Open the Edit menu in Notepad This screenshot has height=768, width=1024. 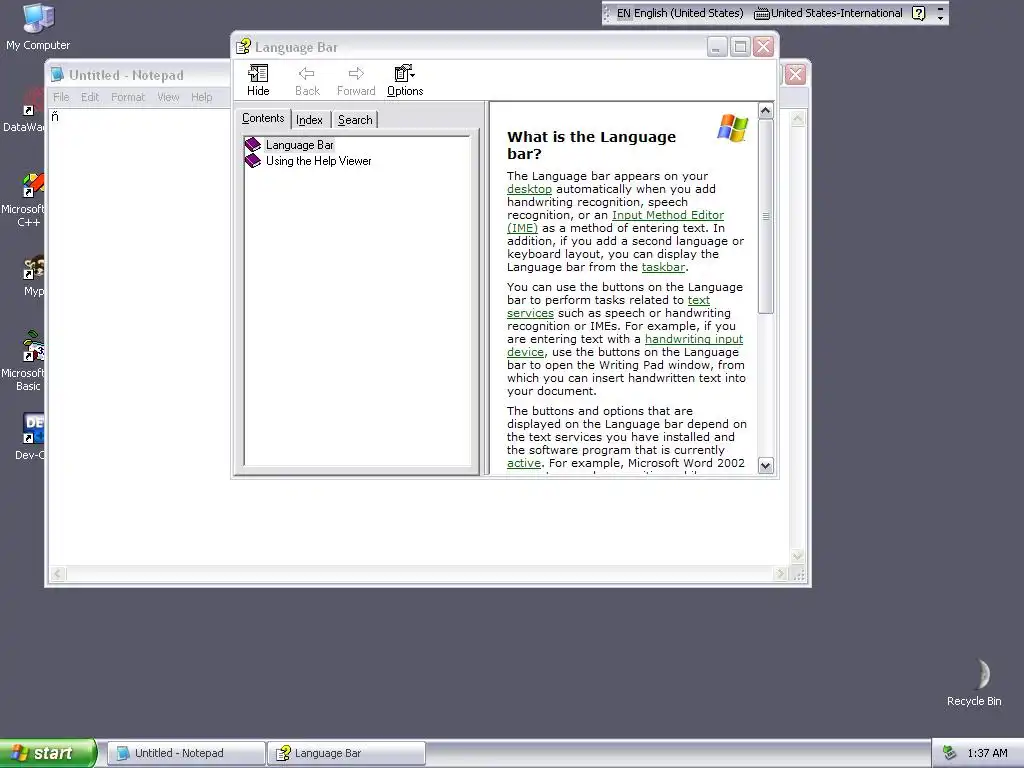90,97
